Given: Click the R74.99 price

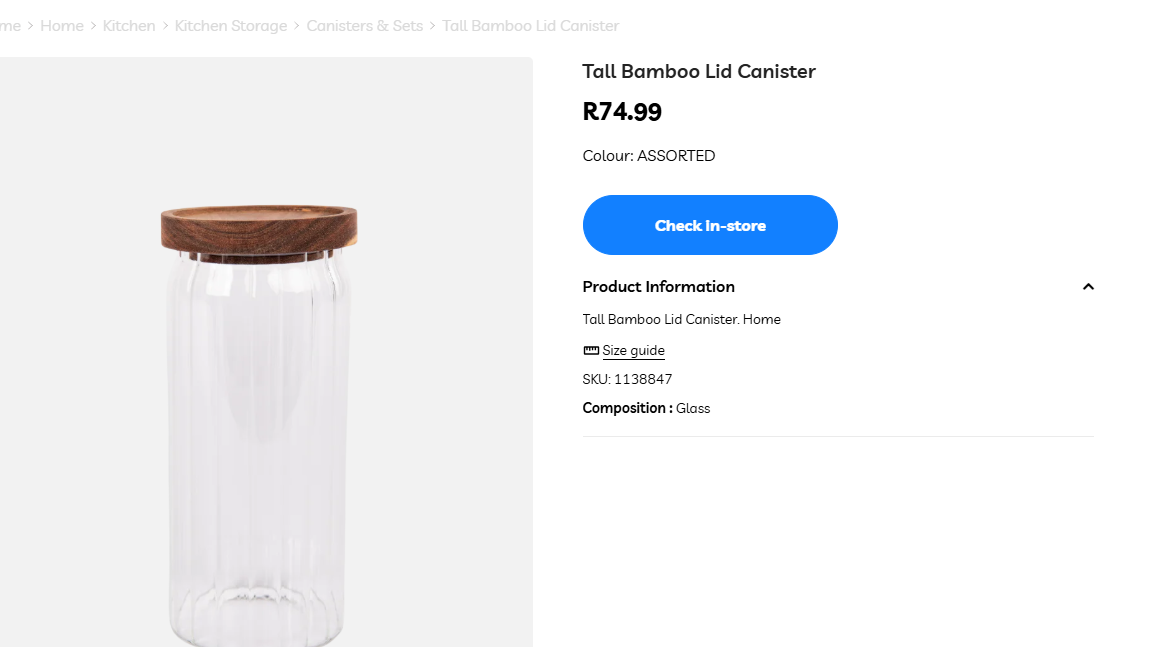Looking at the screenshot, I should coord(622,112).
